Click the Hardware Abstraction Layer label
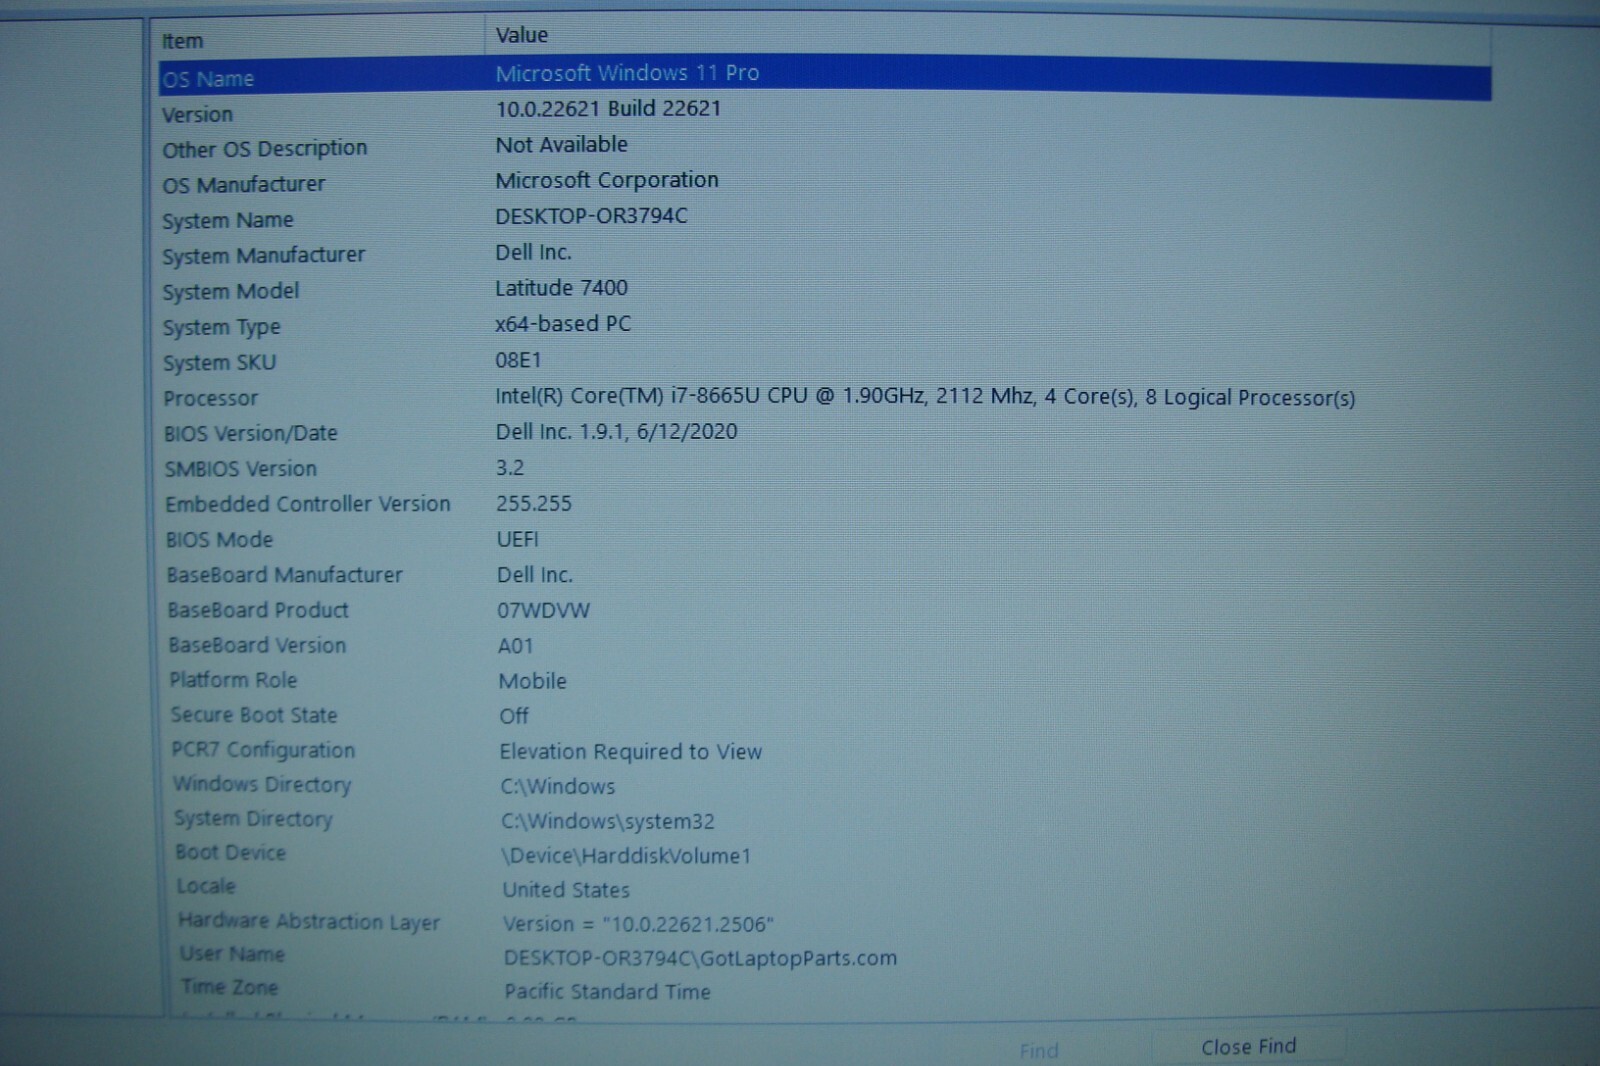 pyautogui.click(x=309, y=922)
